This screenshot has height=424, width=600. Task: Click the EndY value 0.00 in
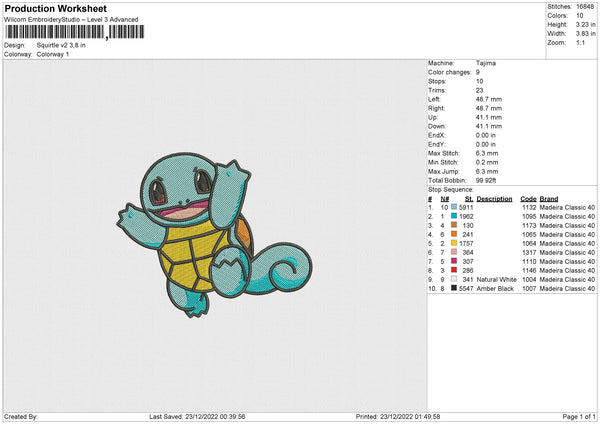pyautogui.click(x=486, y=145)
